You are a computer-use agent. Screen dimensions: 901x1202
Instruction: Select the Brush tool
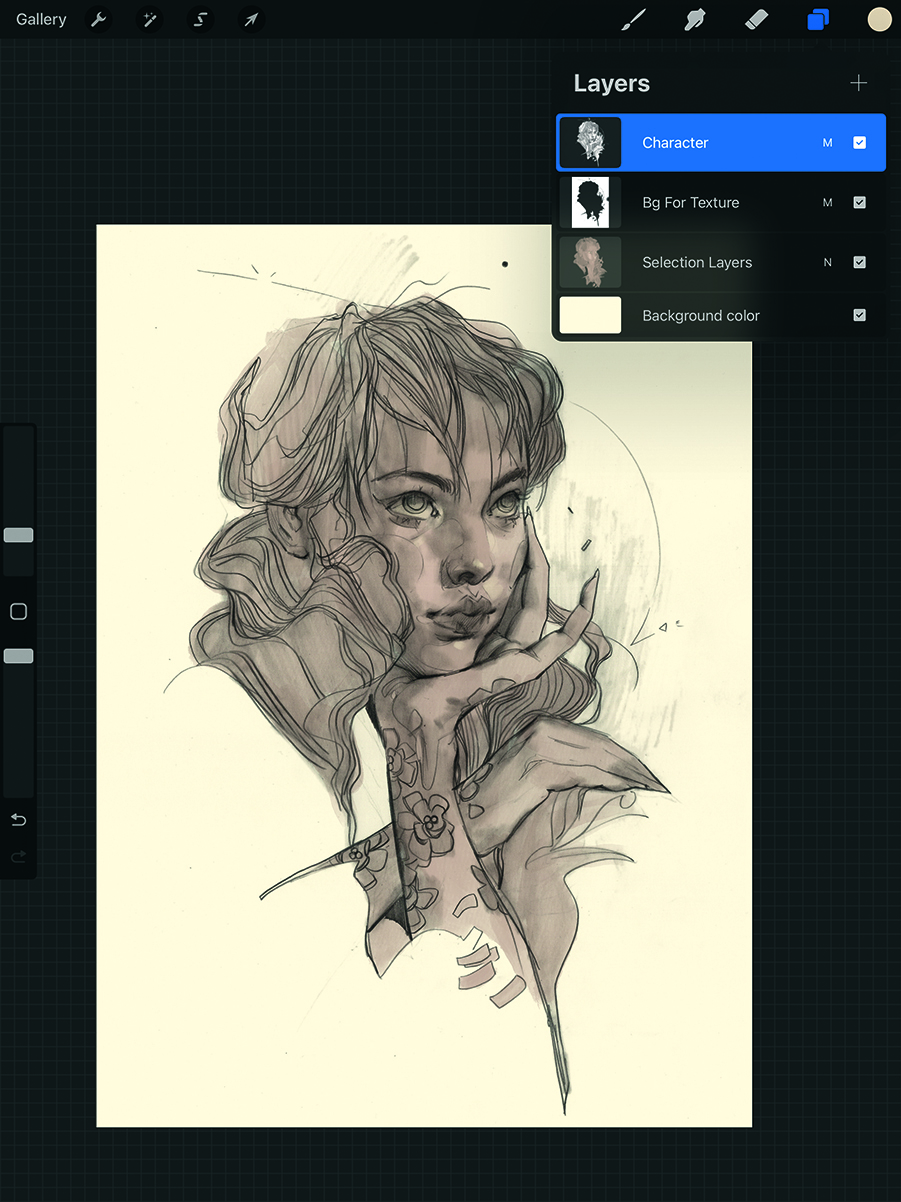634,20
